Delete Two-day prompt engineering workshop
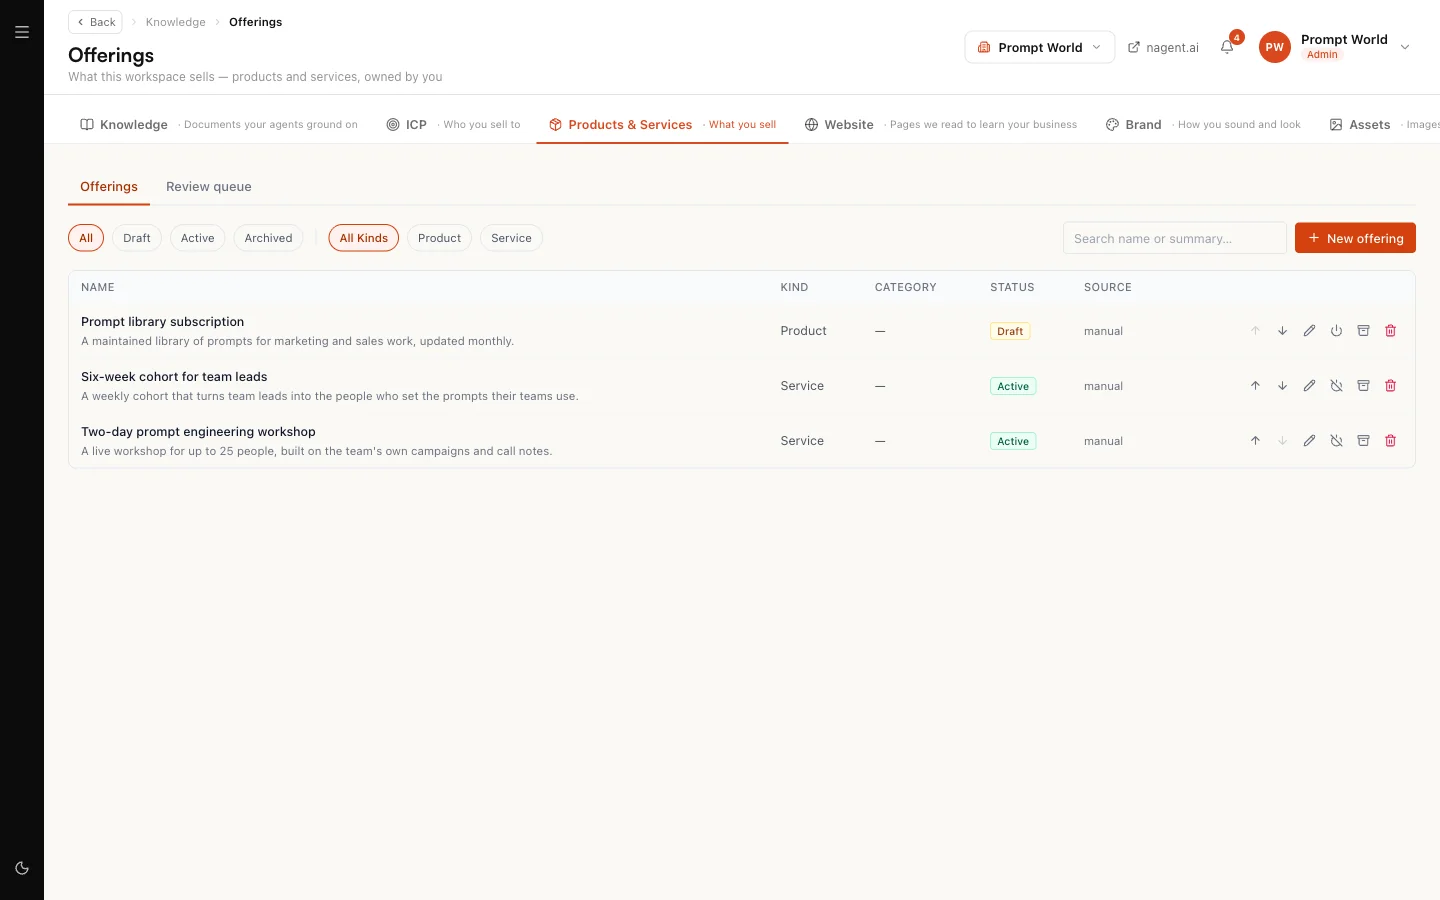1440x900 pixels. point(1390,441)
